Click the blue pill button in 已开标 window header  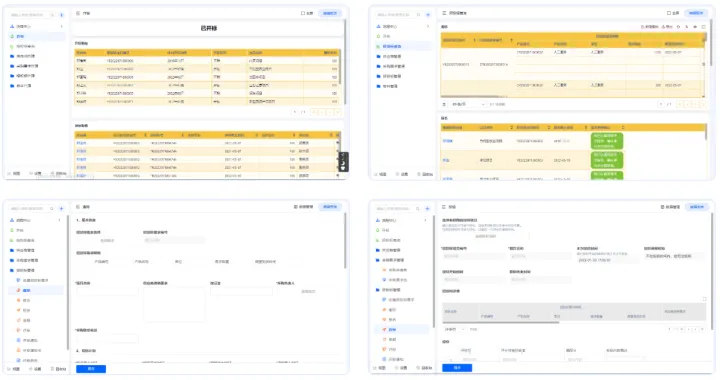pyautogui.click(x=330, y=13)
